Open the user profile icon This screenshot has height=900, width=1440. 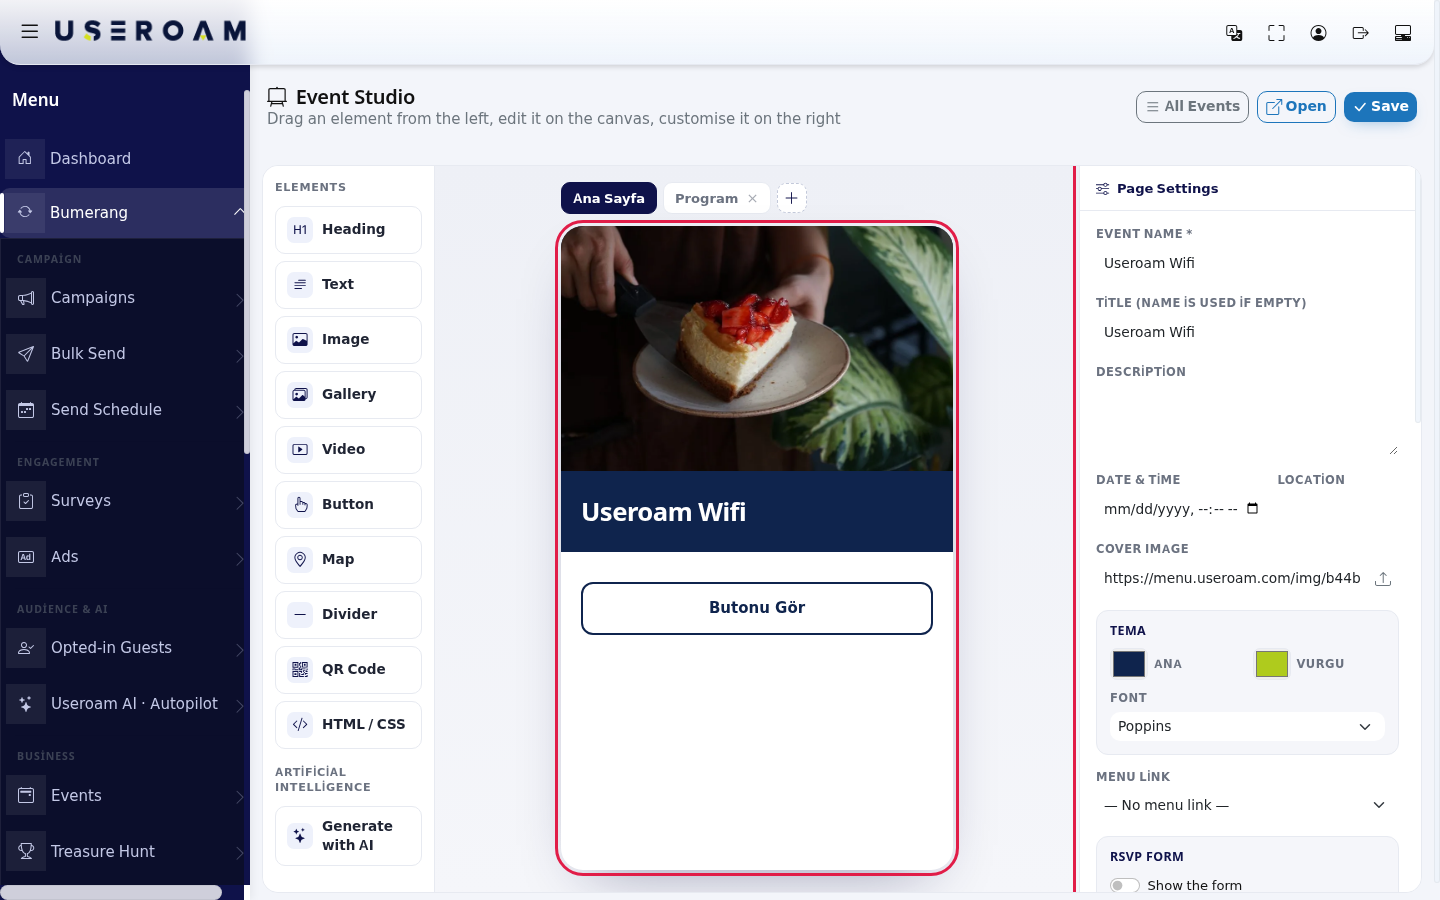tap(1318, 33)
